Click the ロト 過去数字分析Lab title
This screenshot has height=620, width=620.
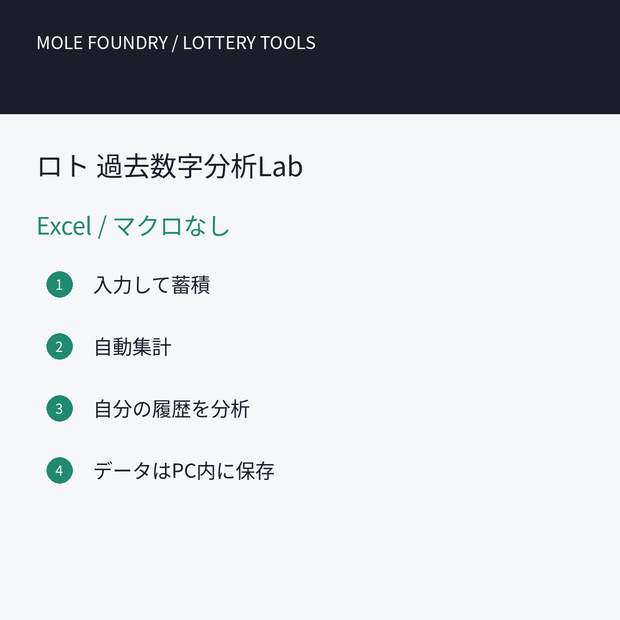(170, 166)
